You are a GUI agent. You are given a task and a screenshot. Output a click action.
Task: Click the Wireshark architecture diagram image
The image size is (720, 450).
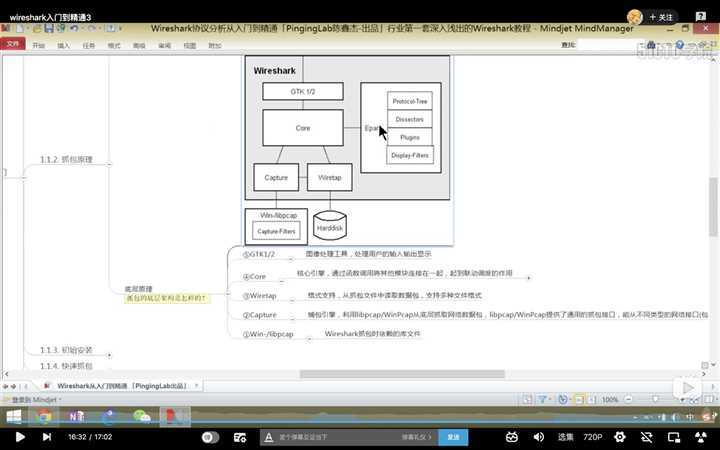click(348, 150)
